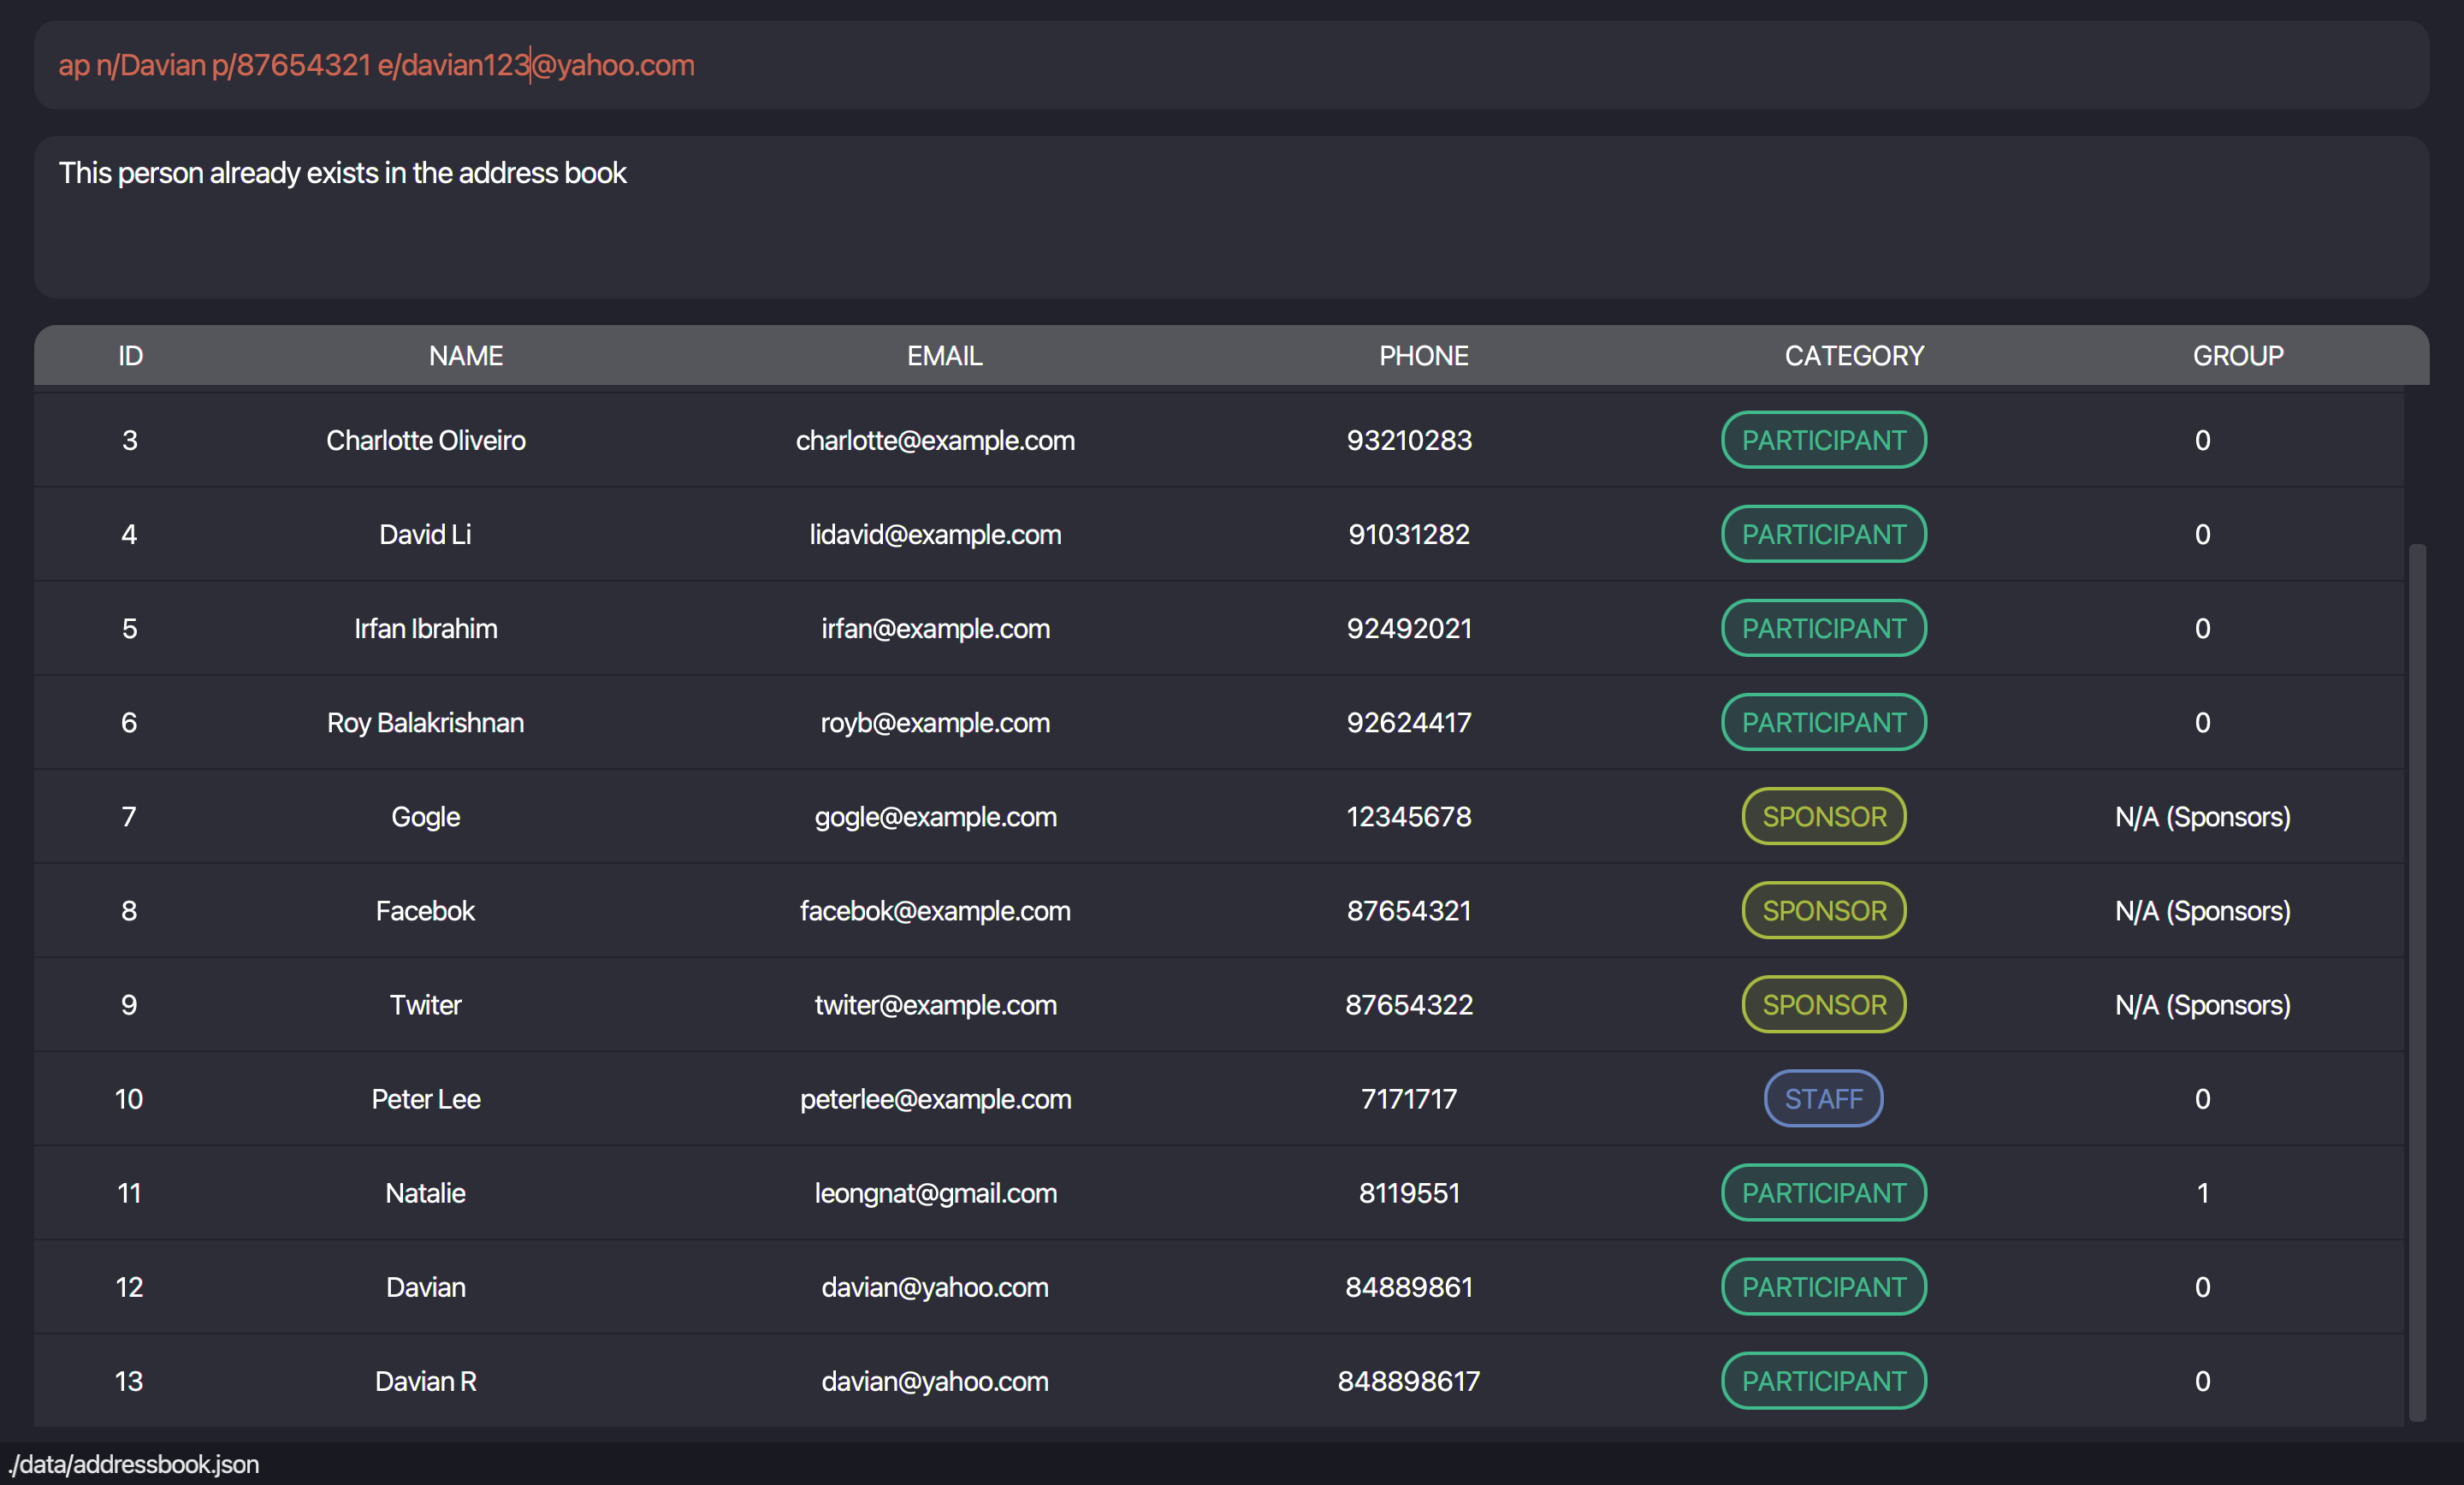Viewport: 2464px width, 1485px height.
Task: Click the ID column header
Action: click(130, 356)
